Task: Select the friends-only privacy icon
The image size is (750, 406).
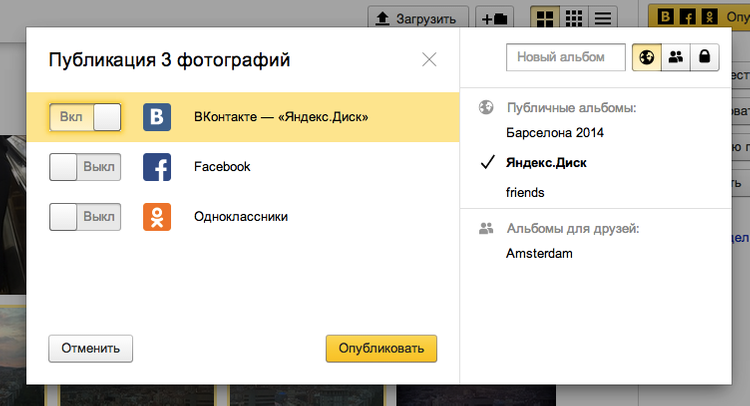Action: [x=676, y=57]
